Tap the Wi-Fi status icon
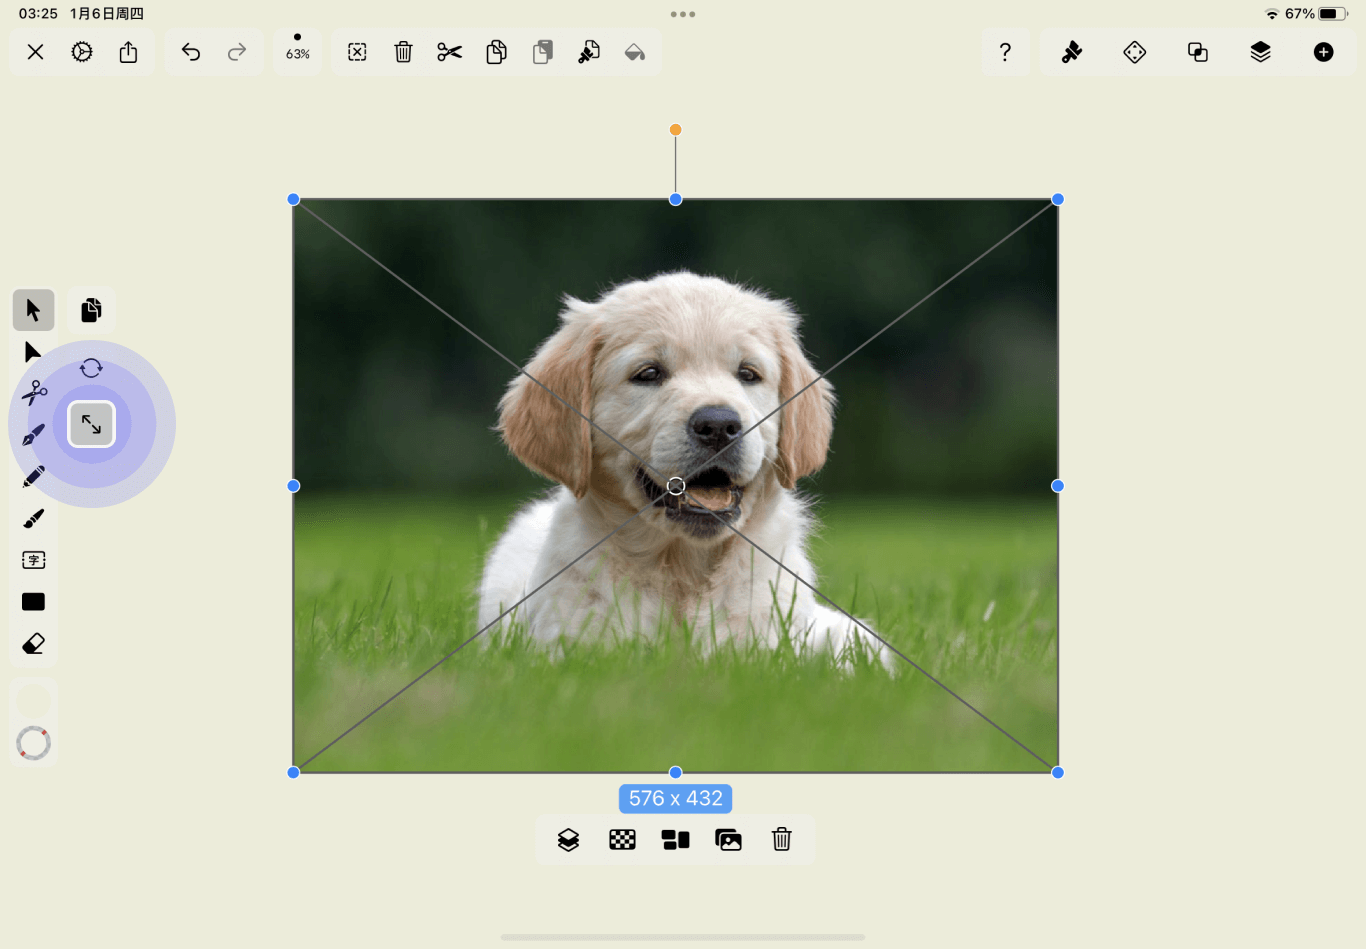 (1272, 14)
